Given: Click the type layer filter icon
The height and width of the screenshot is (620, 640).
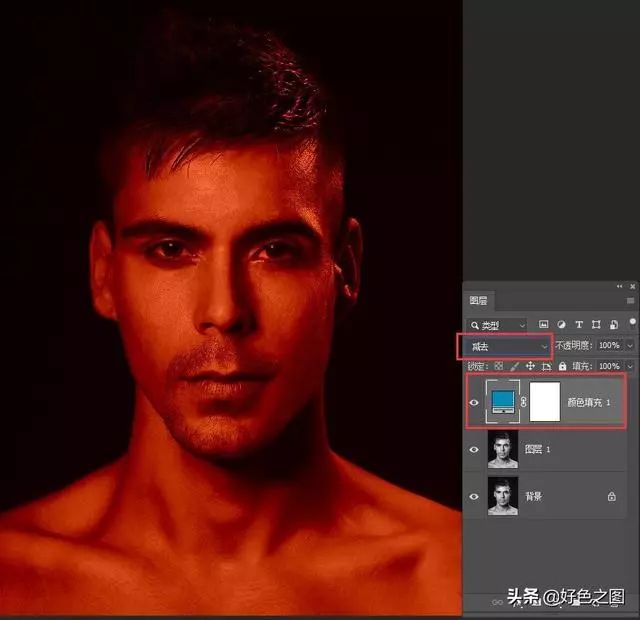Looking at the screenshot, I should (577, 325).
